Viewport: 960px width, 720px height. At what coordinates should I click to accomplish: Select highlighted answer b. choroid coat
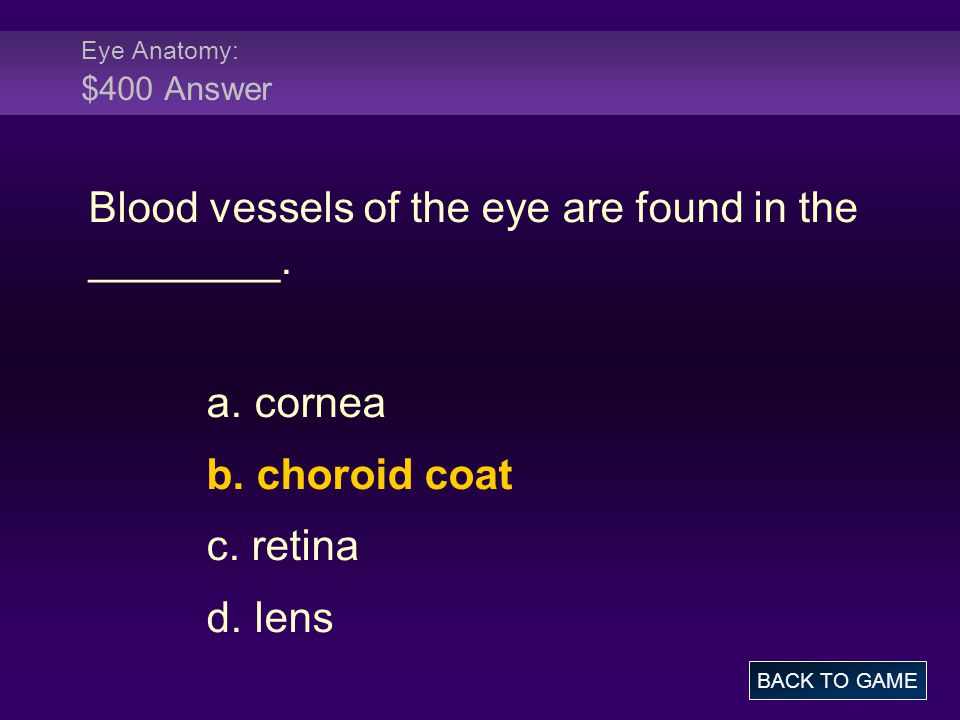[x=359, y=475]
